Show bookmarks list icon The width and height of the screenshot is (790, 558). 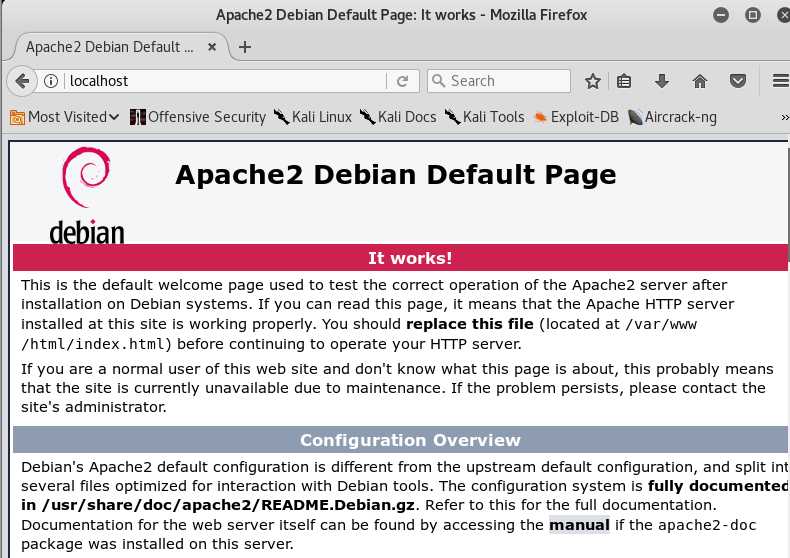625,81
